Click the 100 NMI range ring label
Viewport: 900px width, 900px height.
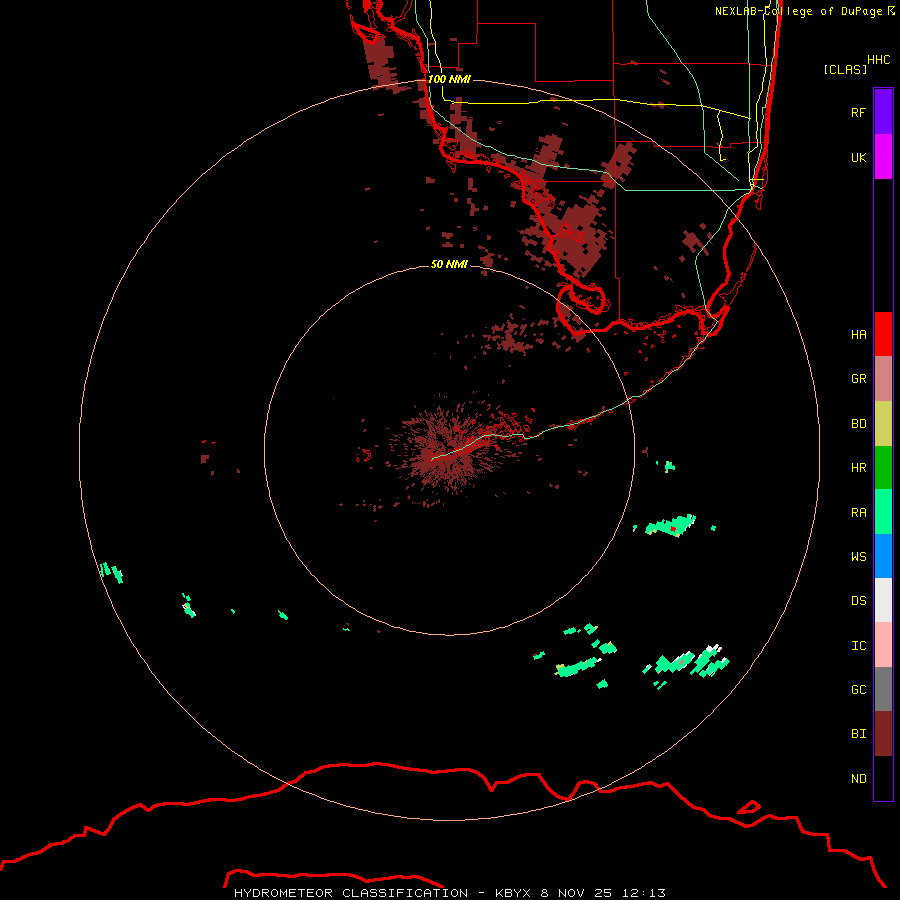click(449, 79)
